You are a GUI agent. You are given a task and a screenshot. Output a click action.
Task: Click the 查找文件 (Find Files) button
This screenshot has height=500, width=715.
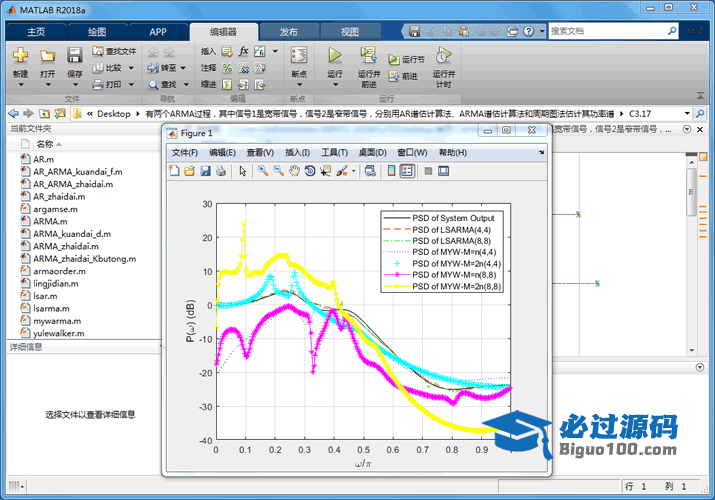tap(114, 51)
